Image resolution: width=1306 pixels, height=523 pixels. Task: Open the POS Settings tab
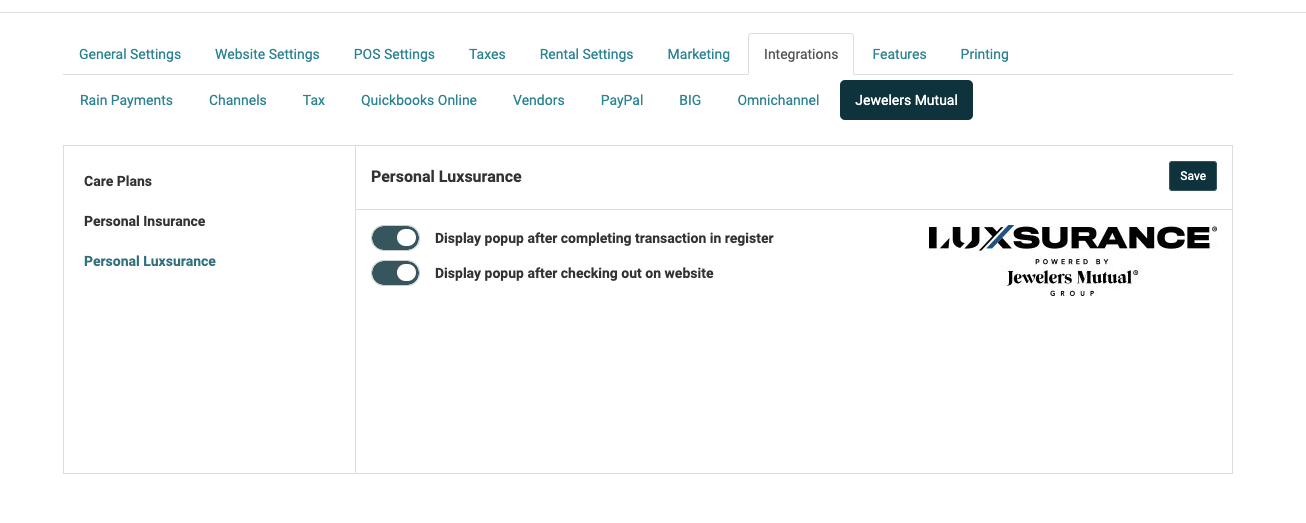pos(394,54)
